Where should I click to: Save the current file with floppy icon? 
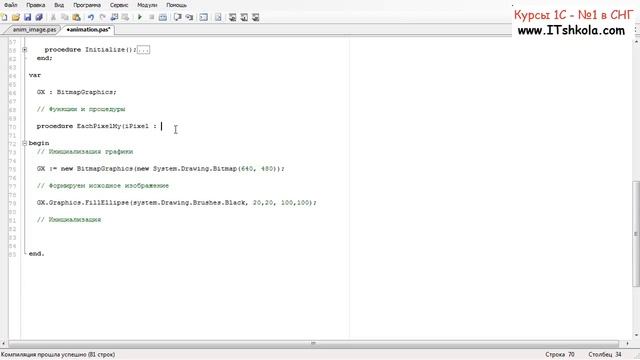click(27, 17)
